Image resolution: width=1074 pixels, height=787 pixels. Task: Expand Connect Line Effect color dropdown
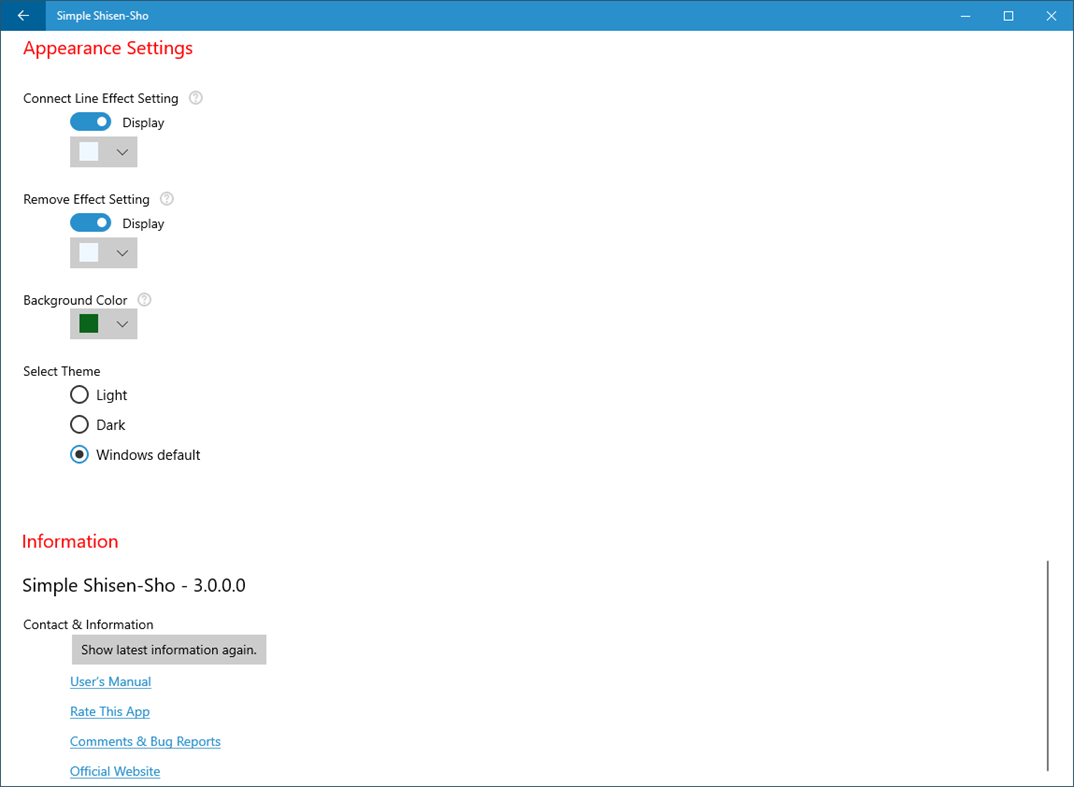pos(103,152)
